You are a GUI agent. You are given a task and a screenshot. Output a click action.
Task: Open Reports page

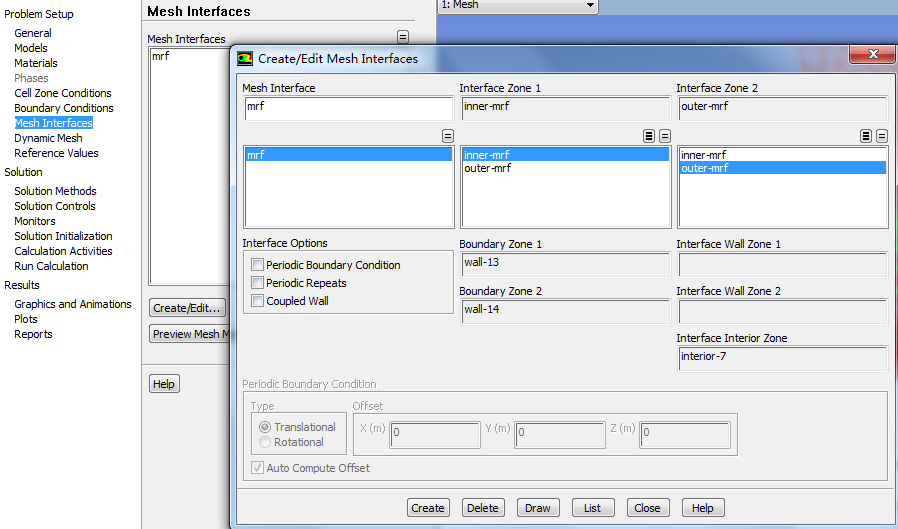[x=33, y=334]
